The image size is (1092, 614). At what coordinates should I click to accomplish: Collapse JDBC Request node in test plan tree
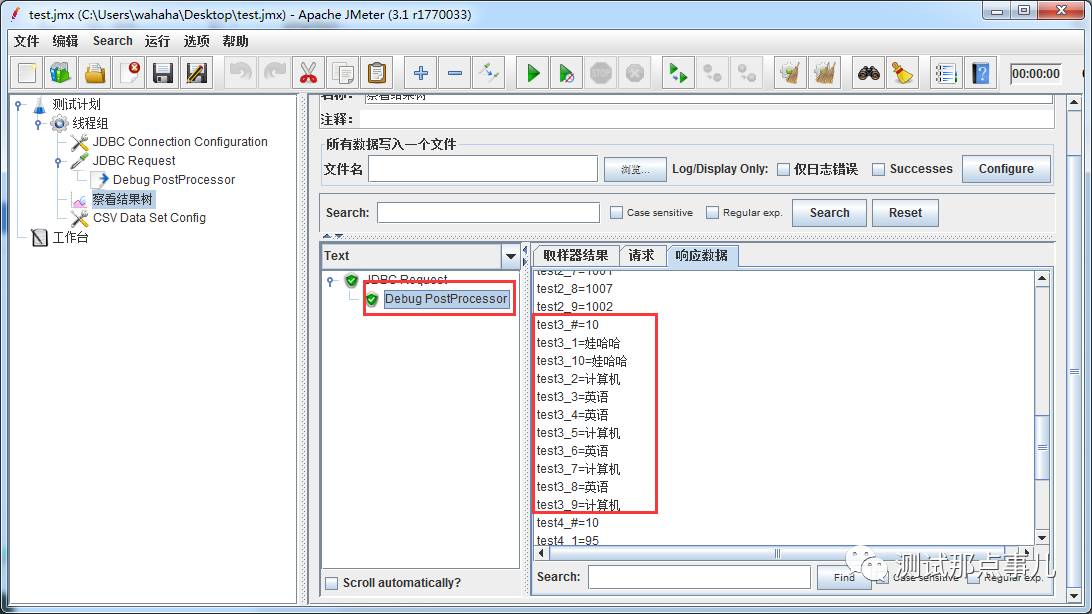pyautogui.click(x=58, y=162)
